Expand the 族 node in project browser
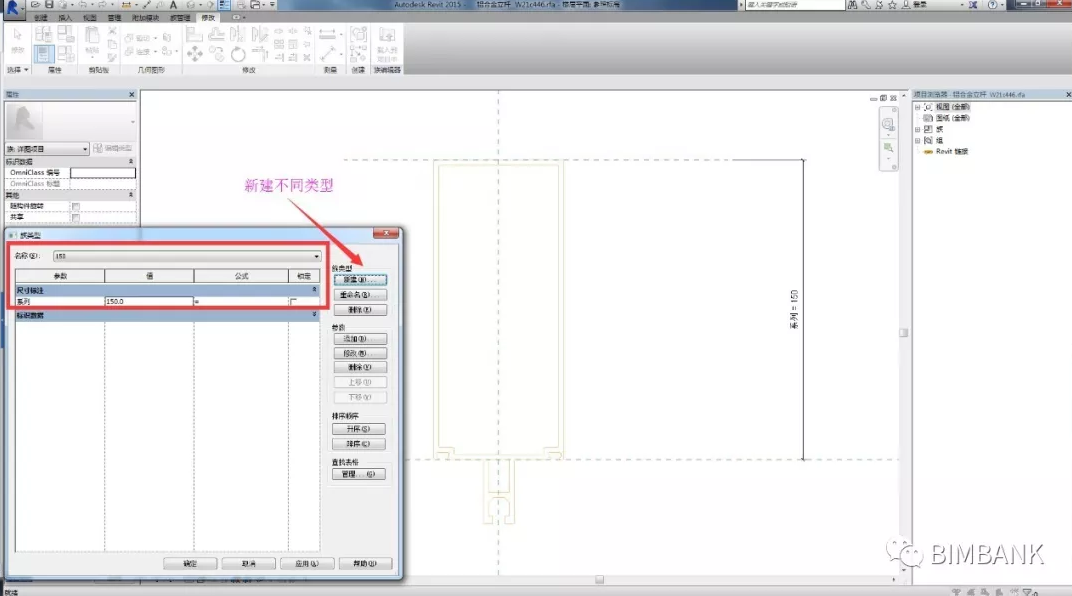This screenshot has height=596, width=1072. (x=917, y=129)
